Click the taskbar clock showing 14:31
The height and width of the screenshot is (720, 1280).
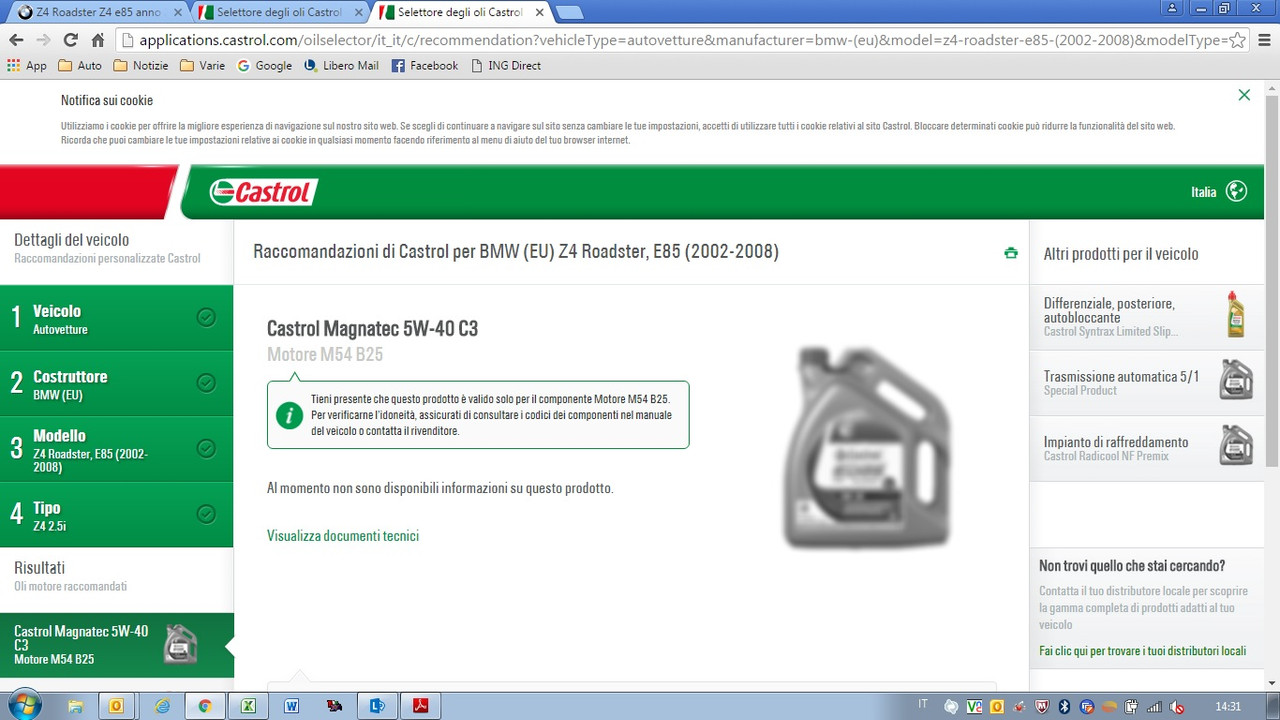(1228, 706)
